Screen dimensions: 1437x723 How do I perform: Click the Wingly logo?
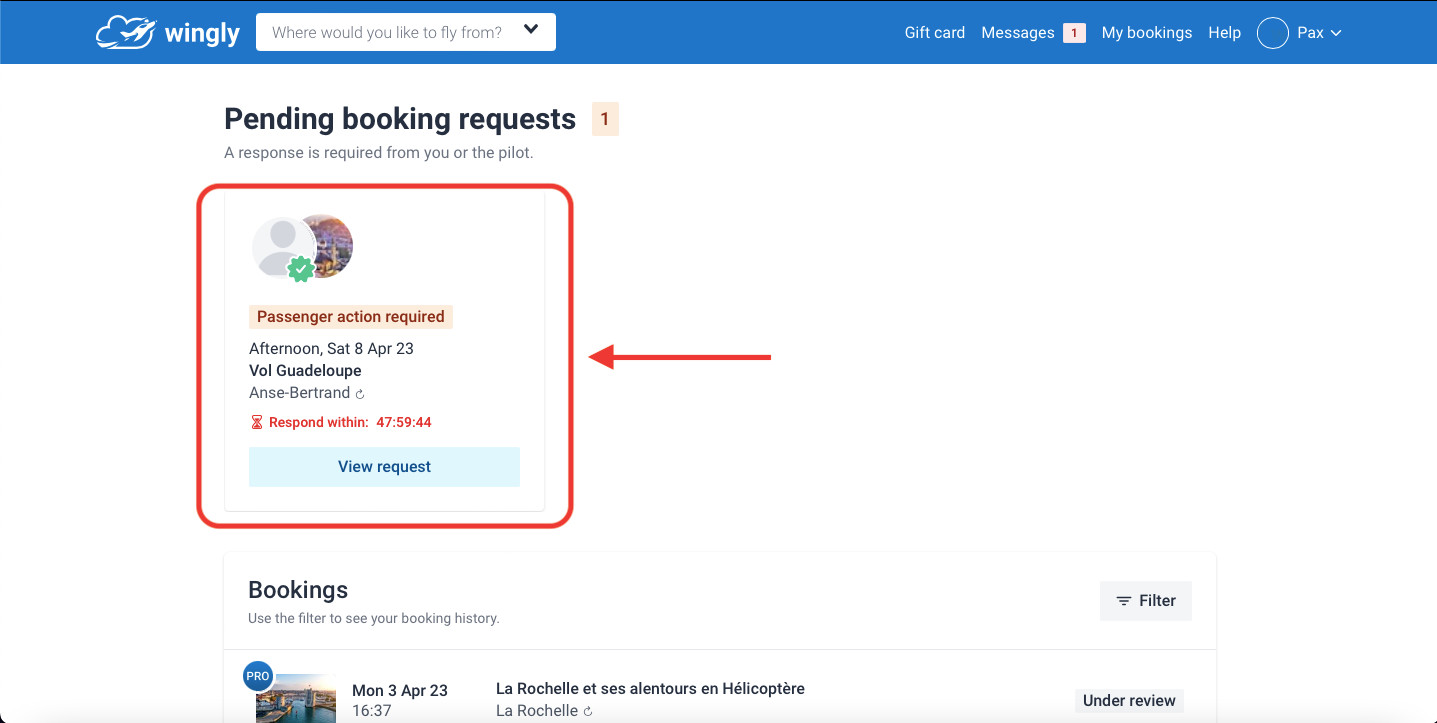pyautogui.click(x=168, y=32)
